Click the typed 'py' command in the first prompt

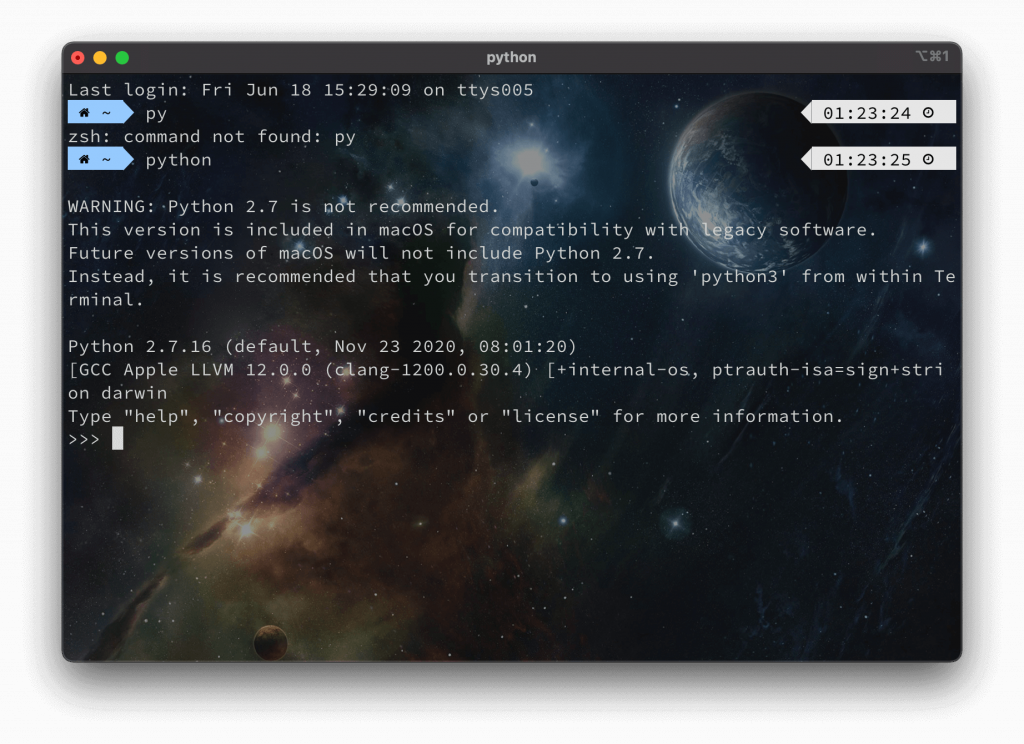156,114
